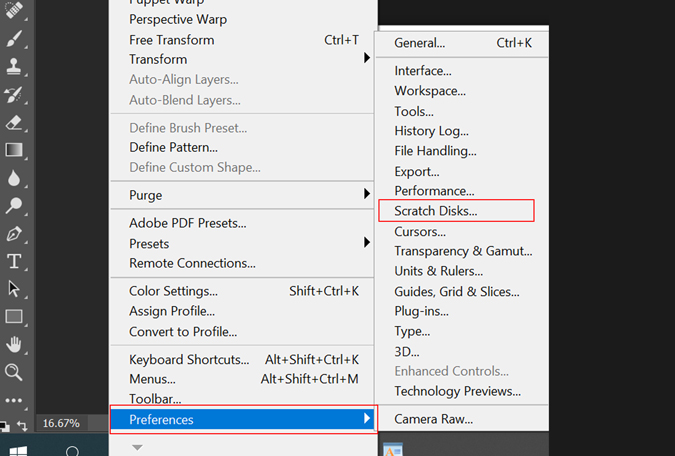The height and width of the screenshot is (456, 675).
Task: Select the Gradient tool
Action: (x=14, y=150)
